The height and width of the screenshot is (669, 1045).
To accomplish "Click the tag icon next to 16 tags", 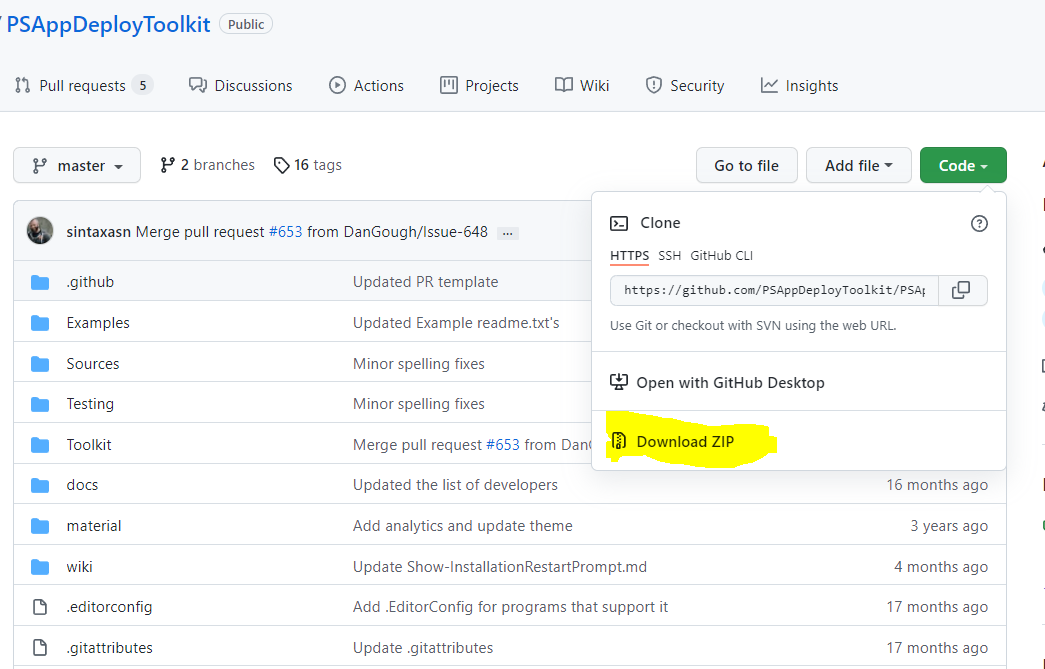I will (x=281, y=164).
